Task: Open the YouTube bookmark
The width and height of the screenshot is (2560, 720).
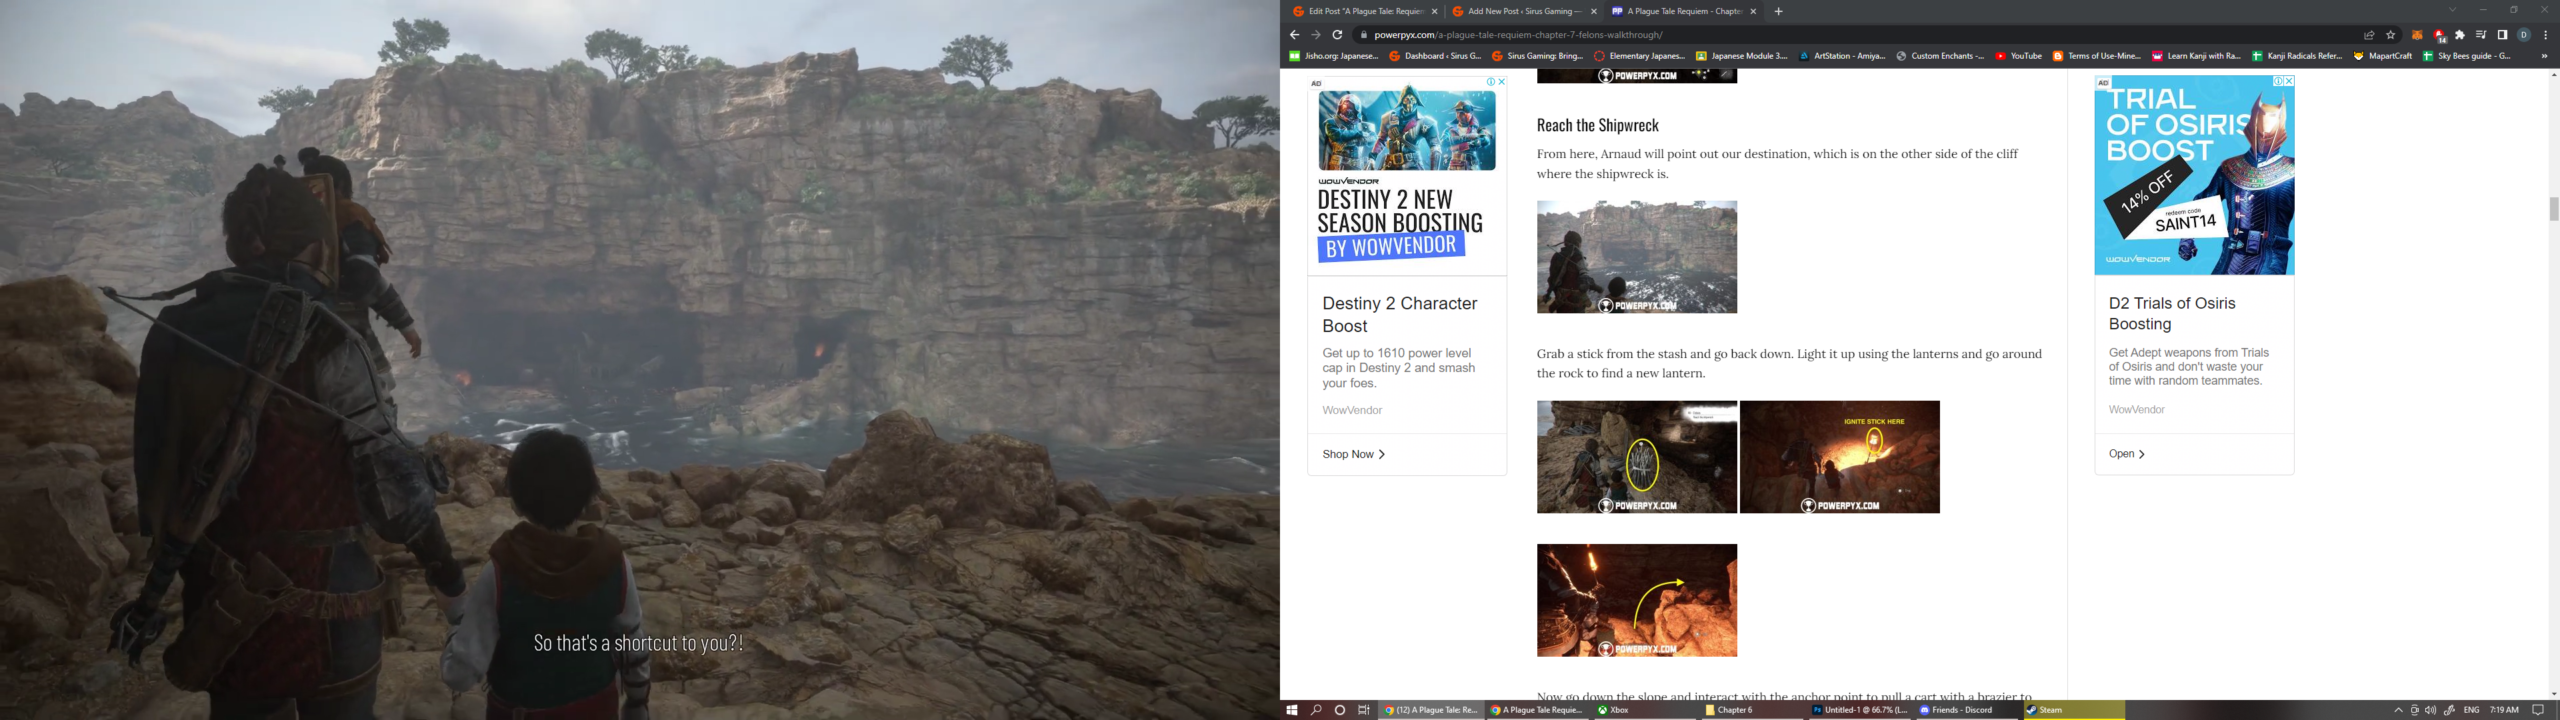Action: coord(2018,56)
